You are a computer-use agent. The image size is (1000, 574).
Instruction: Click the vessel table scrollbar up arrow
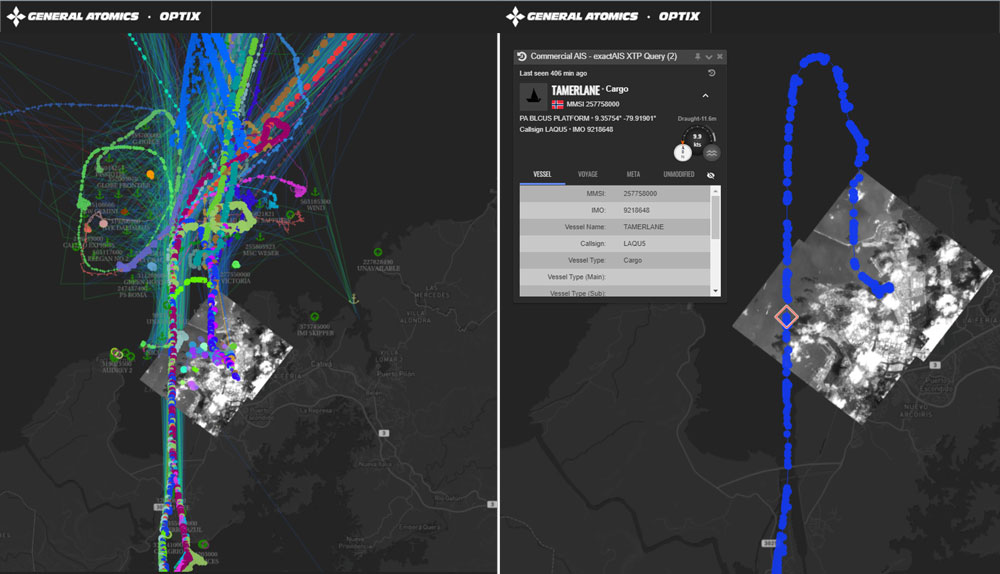point(716,191)
